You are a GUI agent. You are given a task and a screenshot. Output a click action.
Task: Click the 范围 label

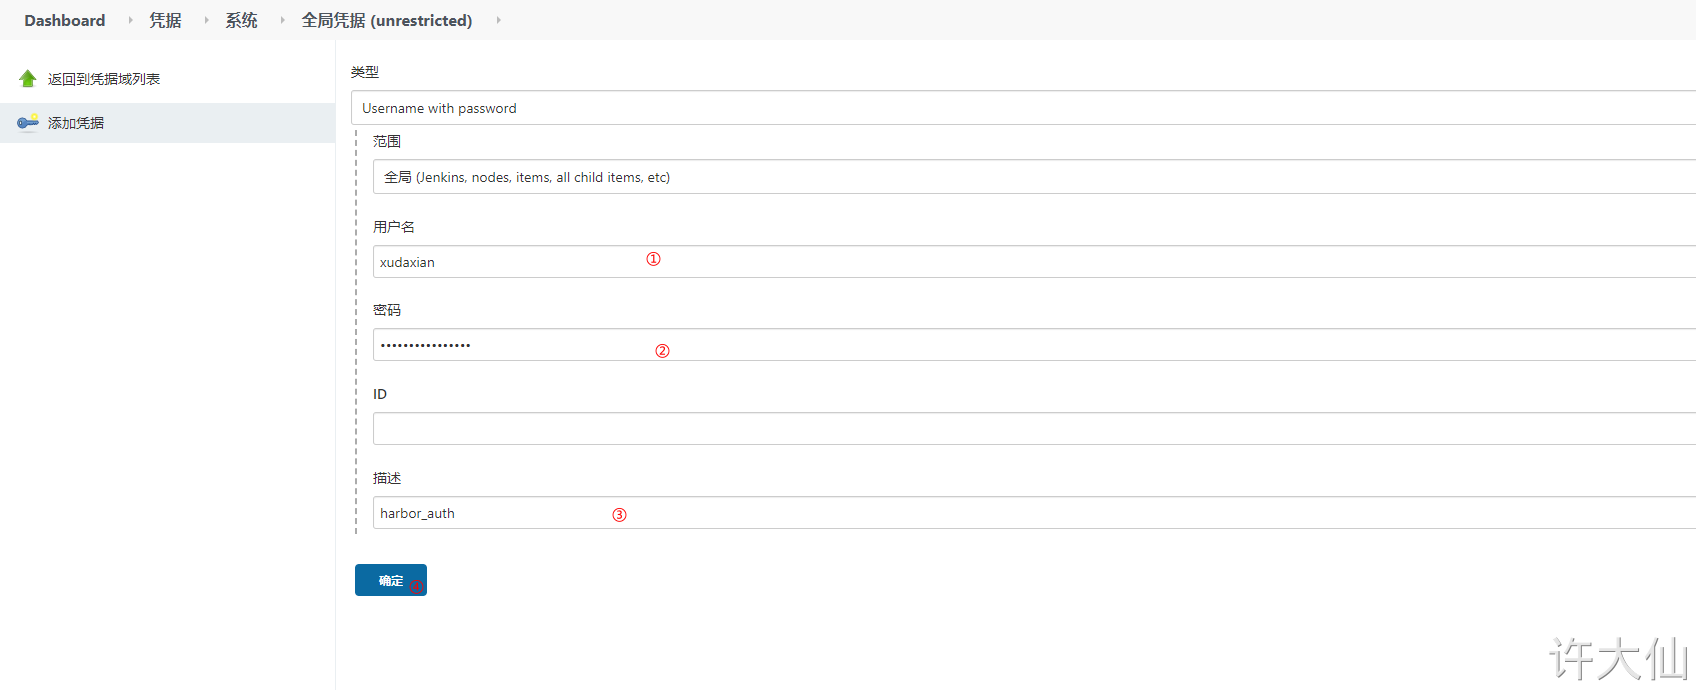(x=387, y=141)
